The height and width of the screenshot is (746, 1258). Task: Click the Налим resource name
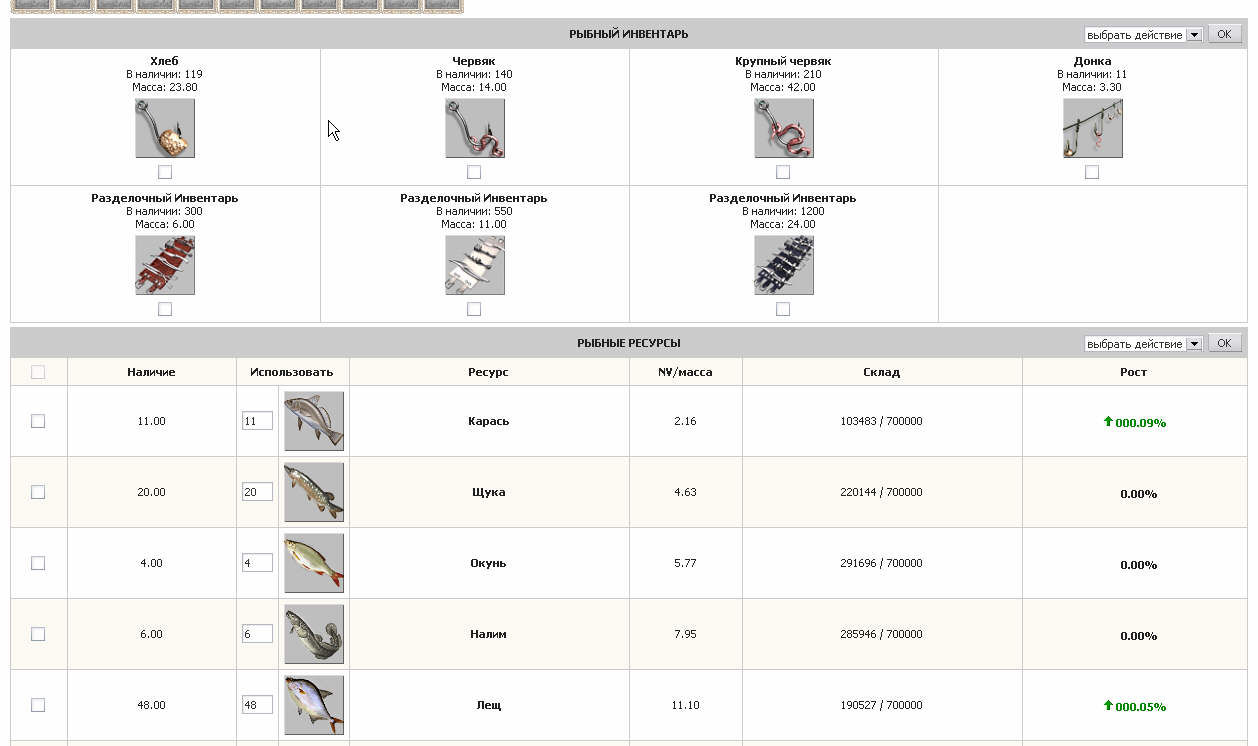click(489, 634)
